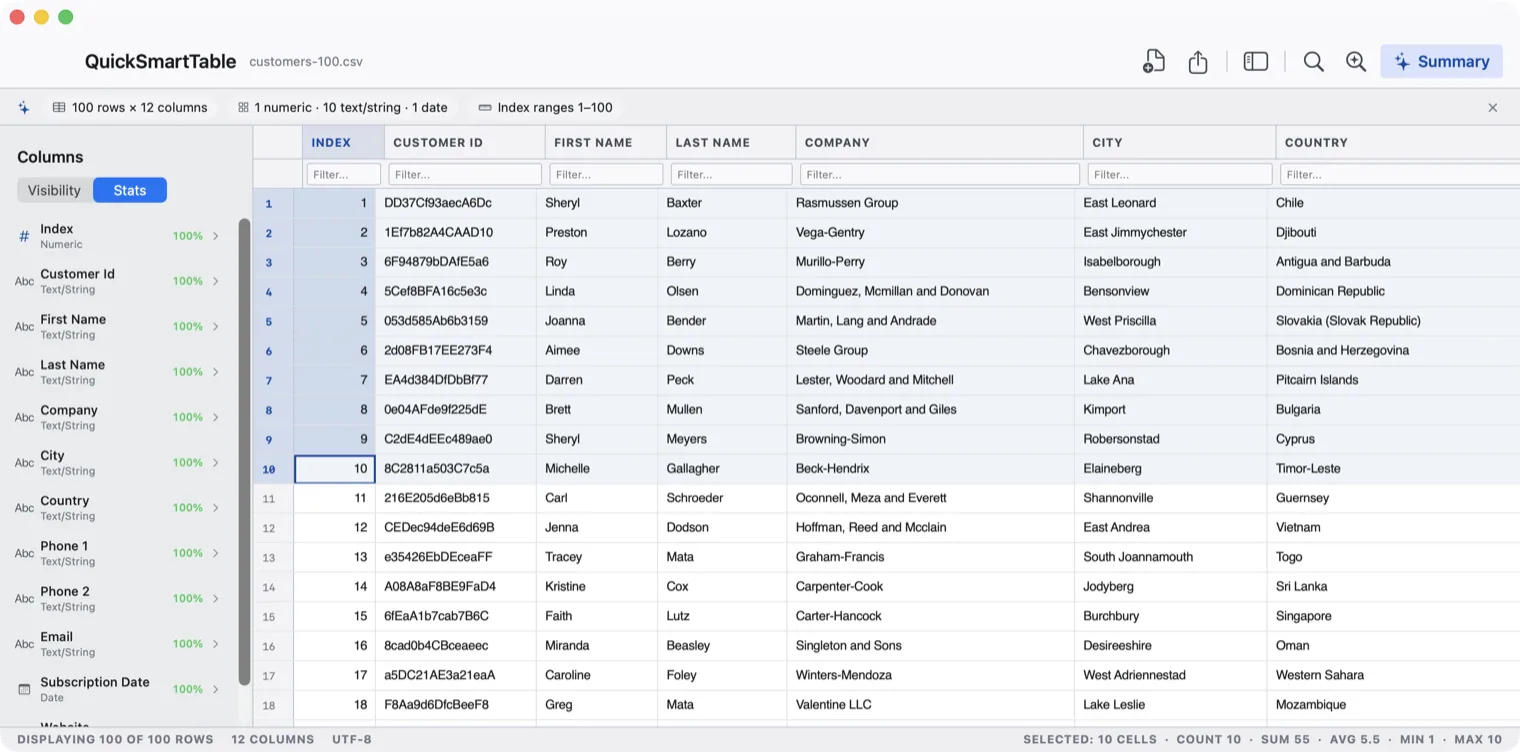Viewport: 1520px width, 752px height.
Task: Open the Summary button
Action: click(x=1441, y=61)
